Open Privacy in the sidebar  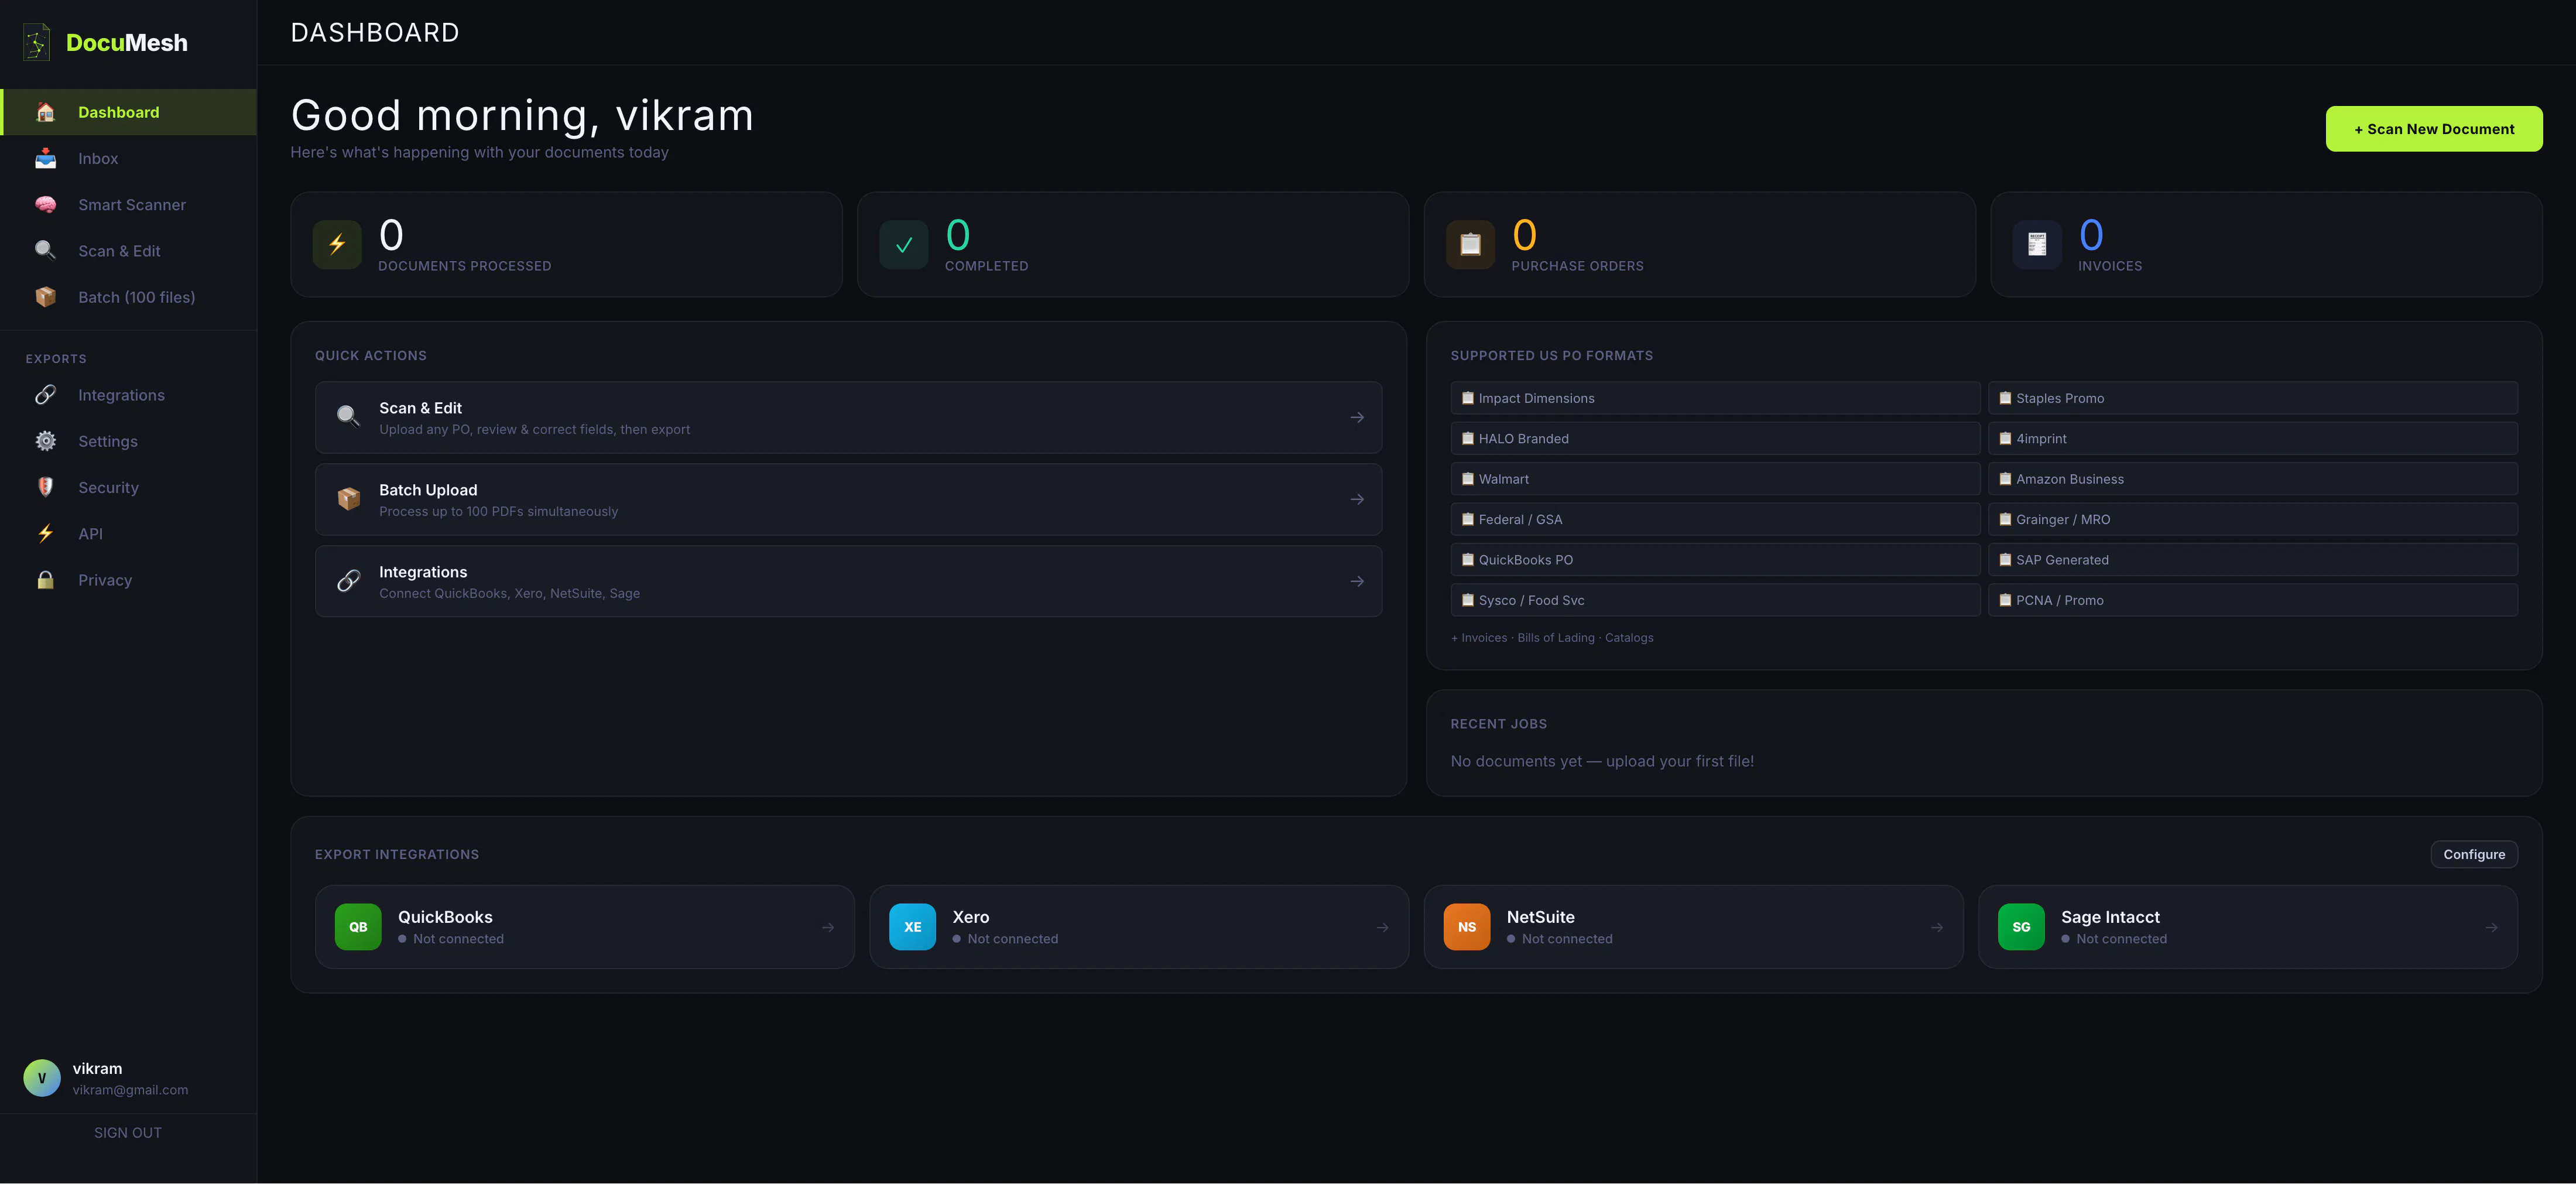coord(129,580)
